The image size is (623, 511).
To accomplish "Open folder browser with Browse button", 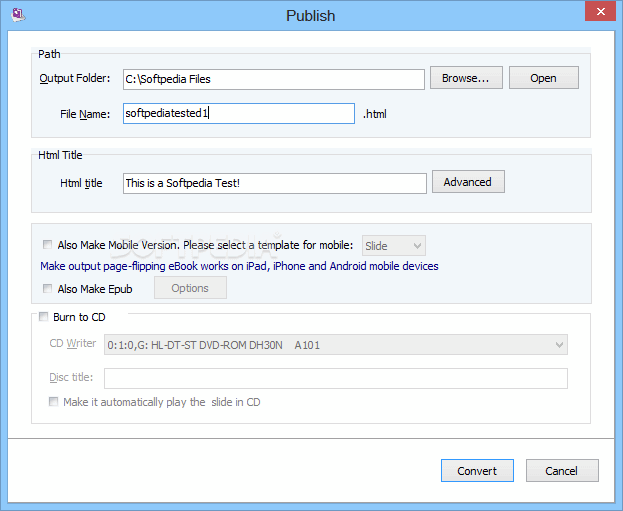I will [466, 78].
